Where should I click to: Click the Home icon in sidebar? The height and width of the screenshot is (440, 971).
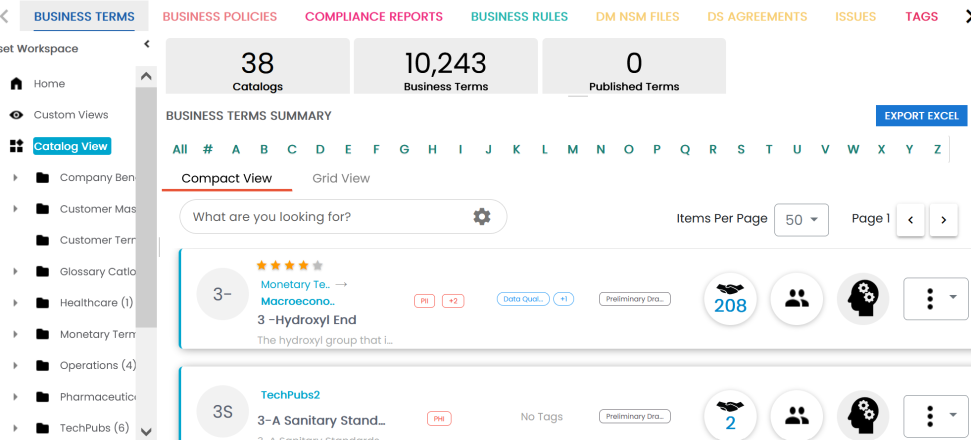(16, 84)
